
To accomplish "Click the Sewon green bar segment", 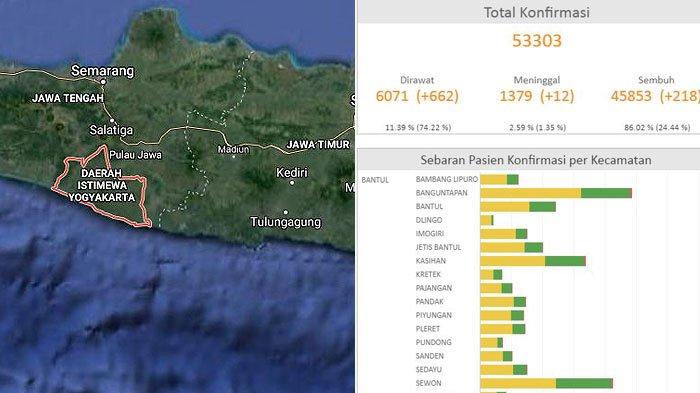I will pyautogui.click(x=584, y=383).
